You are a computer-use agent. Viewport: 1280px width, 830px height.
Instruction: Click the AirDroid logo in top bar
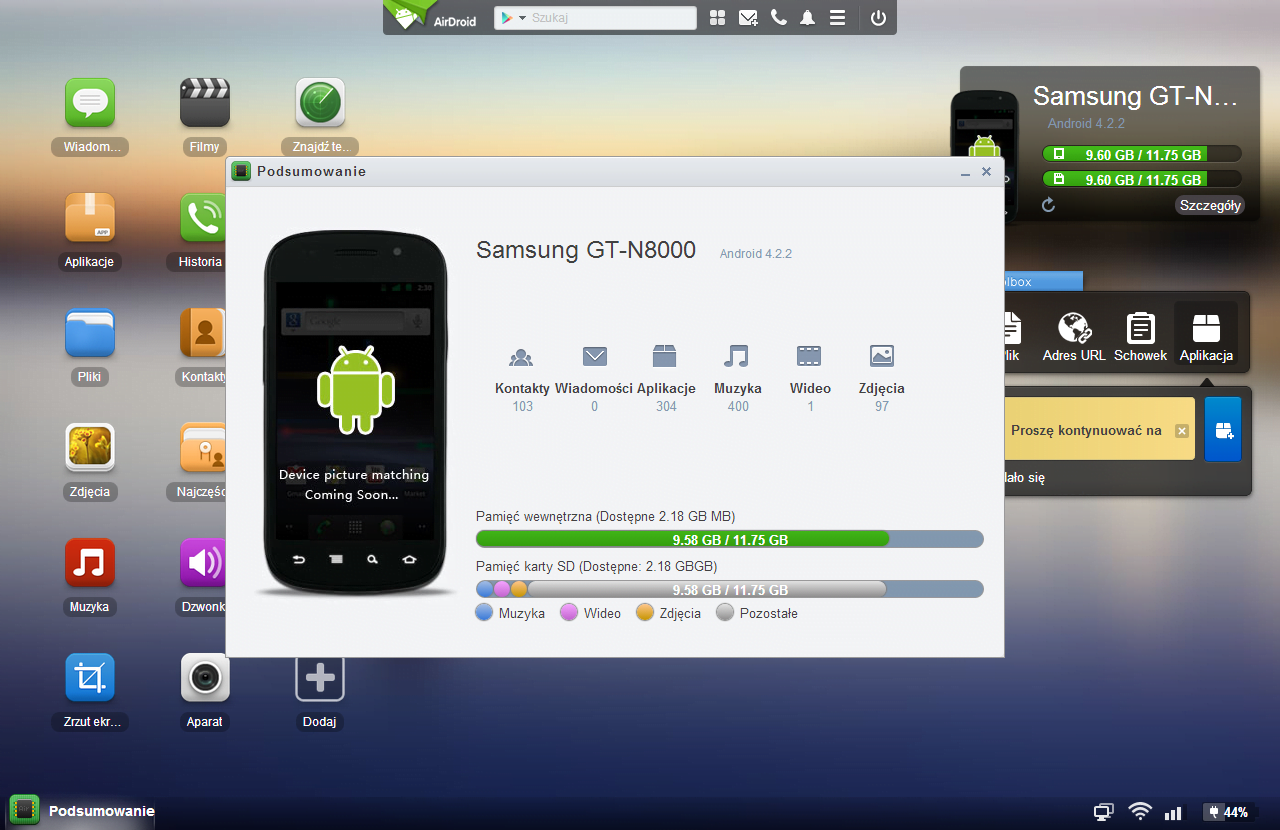click(433, 16)
